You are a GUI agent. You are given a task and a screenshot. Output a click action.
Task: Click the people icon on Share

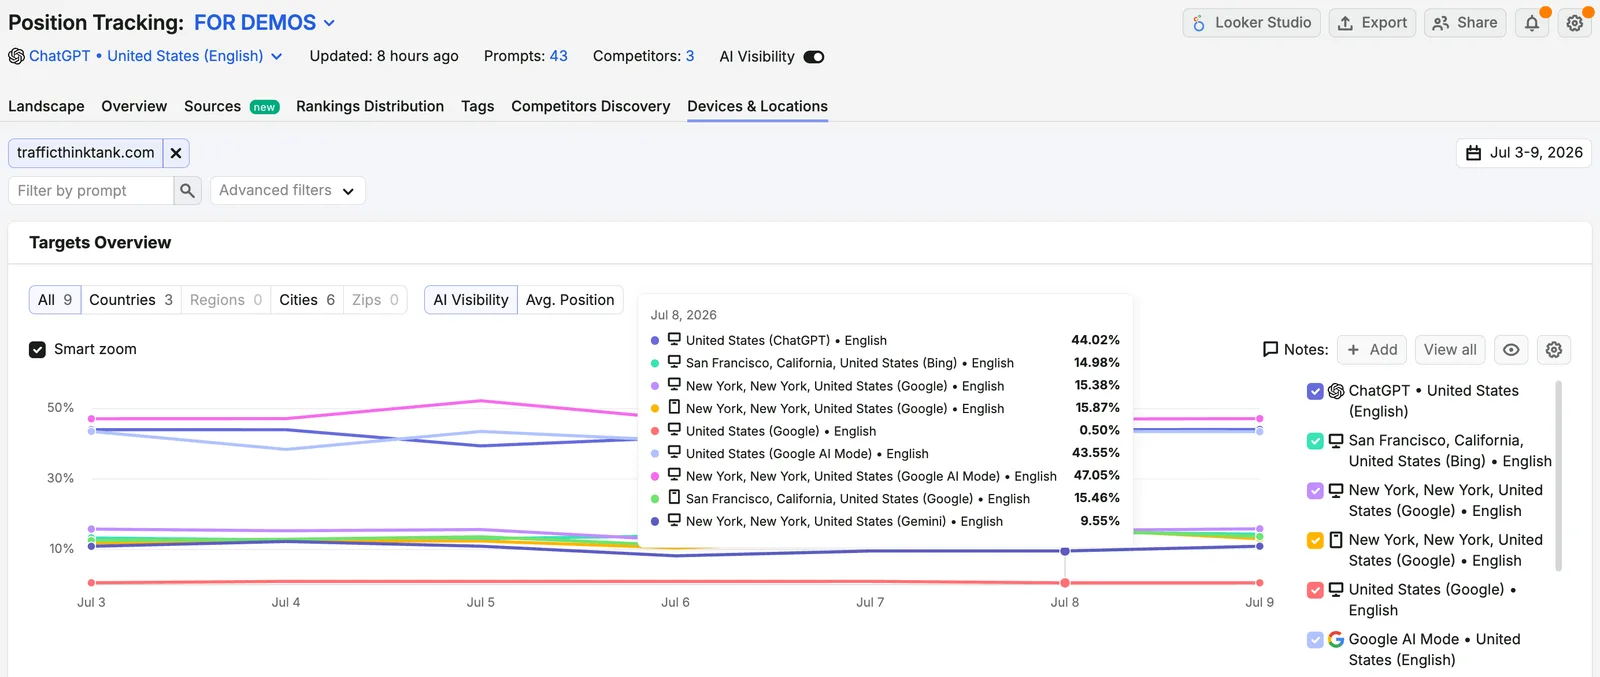1441,23
